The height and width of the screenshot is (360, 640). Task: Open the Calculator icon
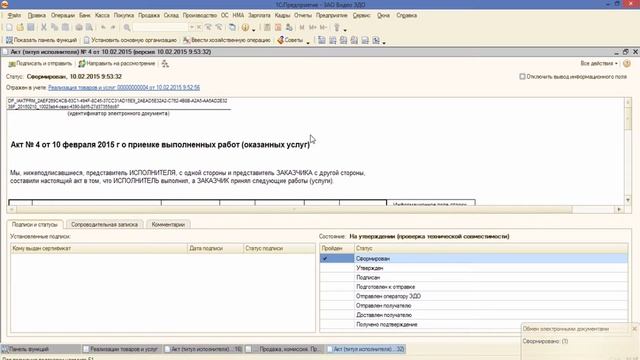pos(267,27)
